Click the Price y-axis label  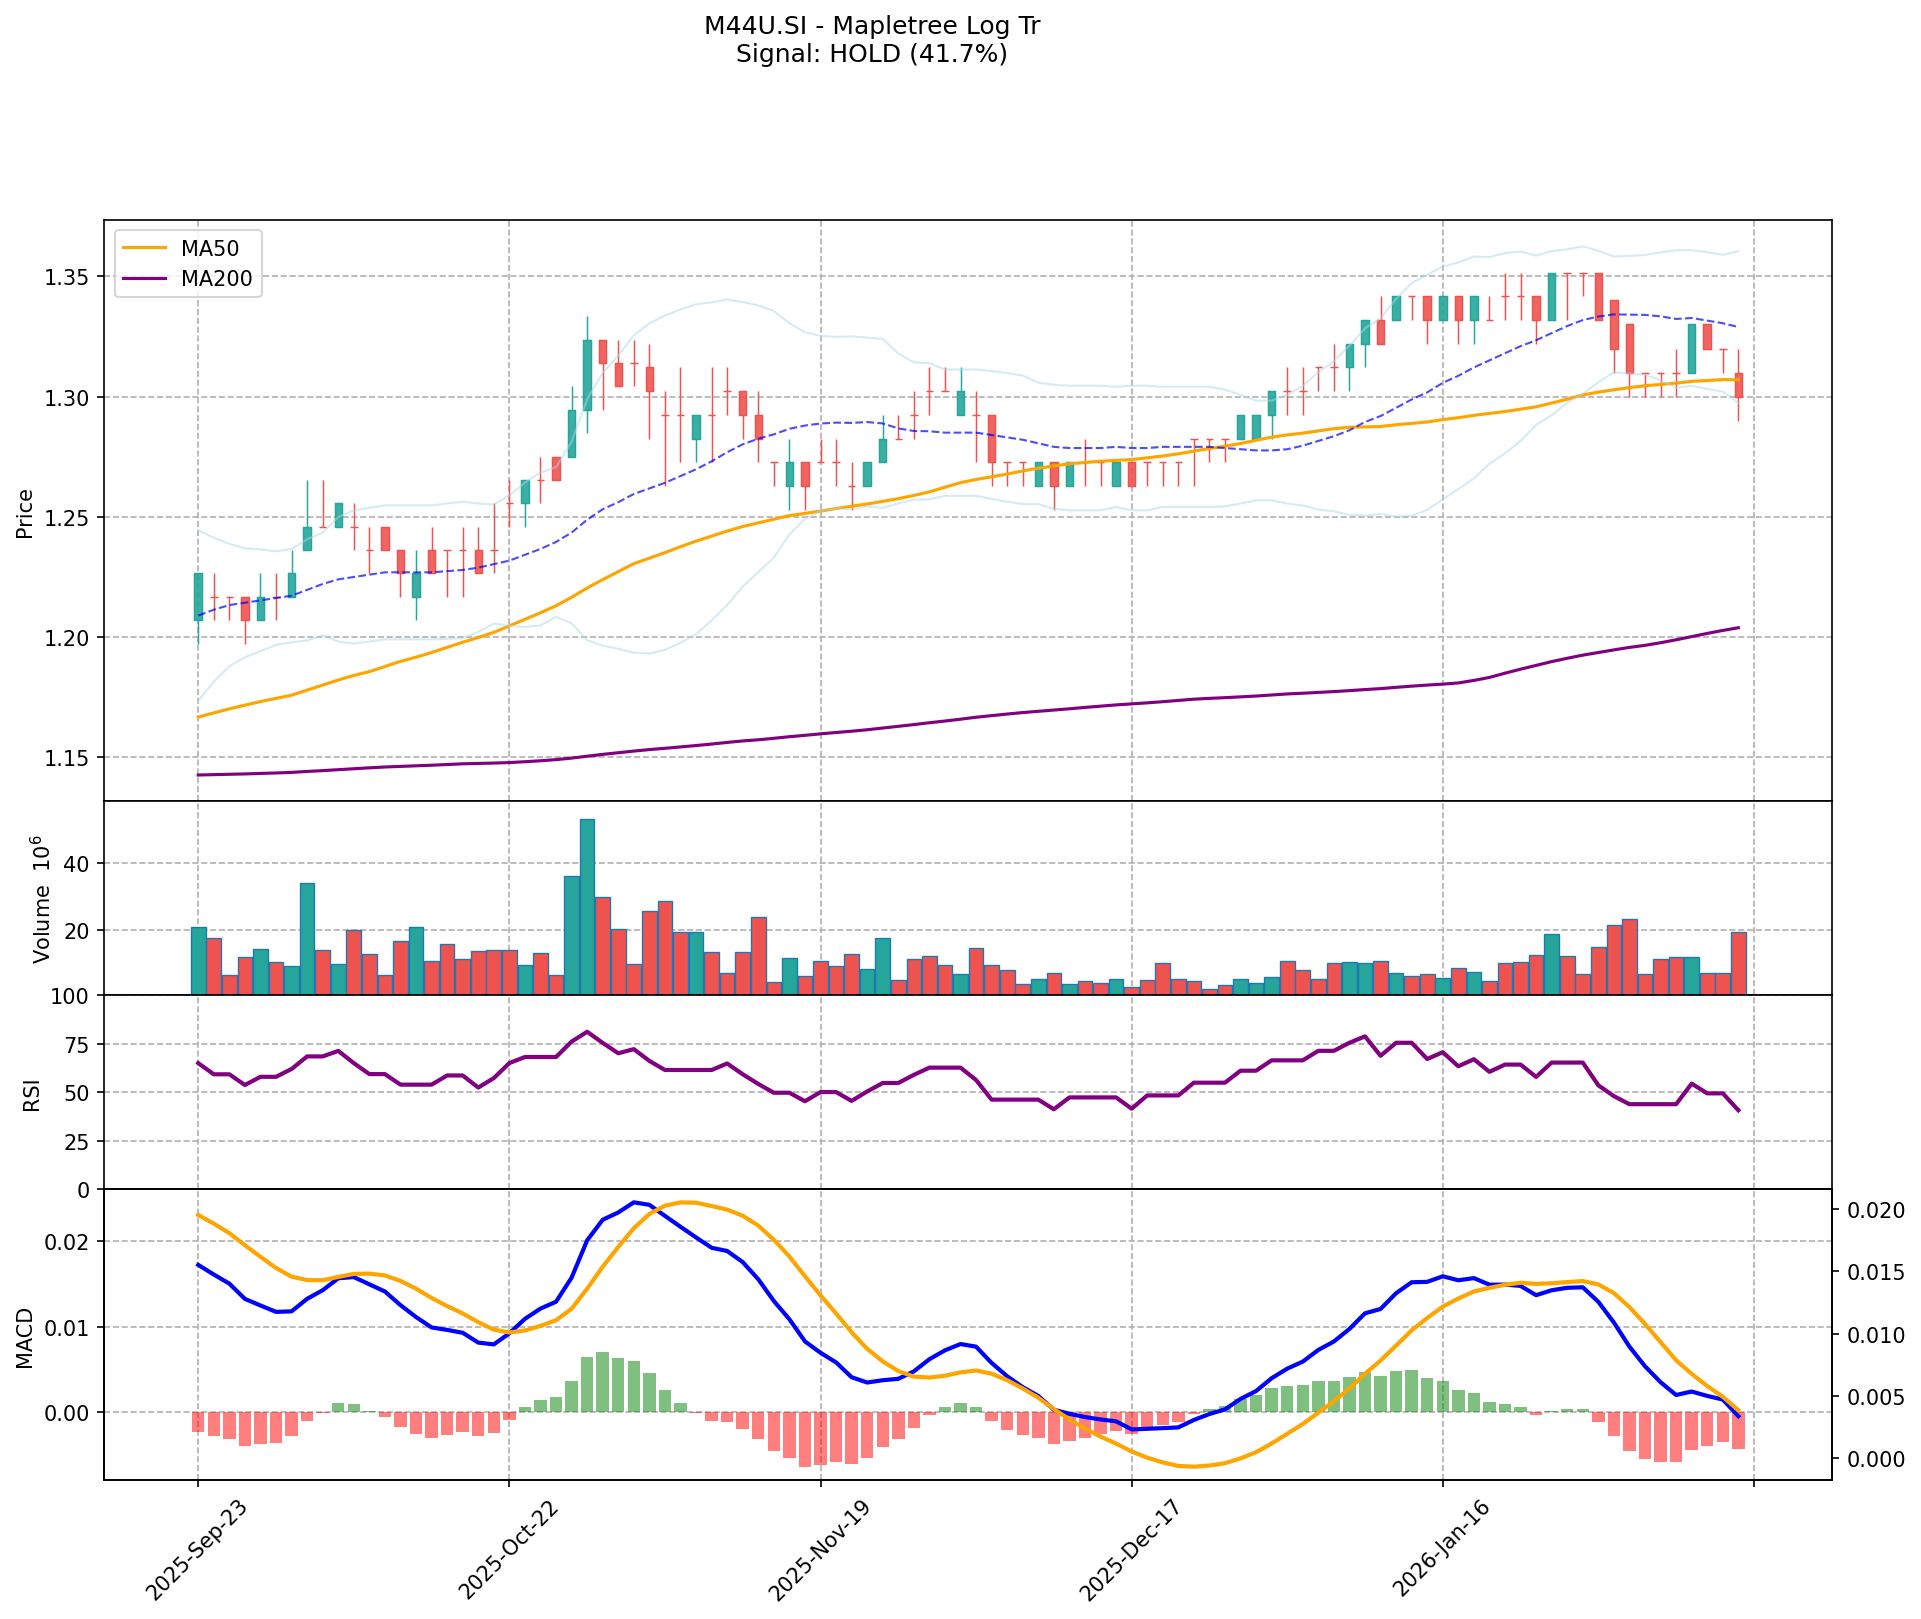pos(26,513)
